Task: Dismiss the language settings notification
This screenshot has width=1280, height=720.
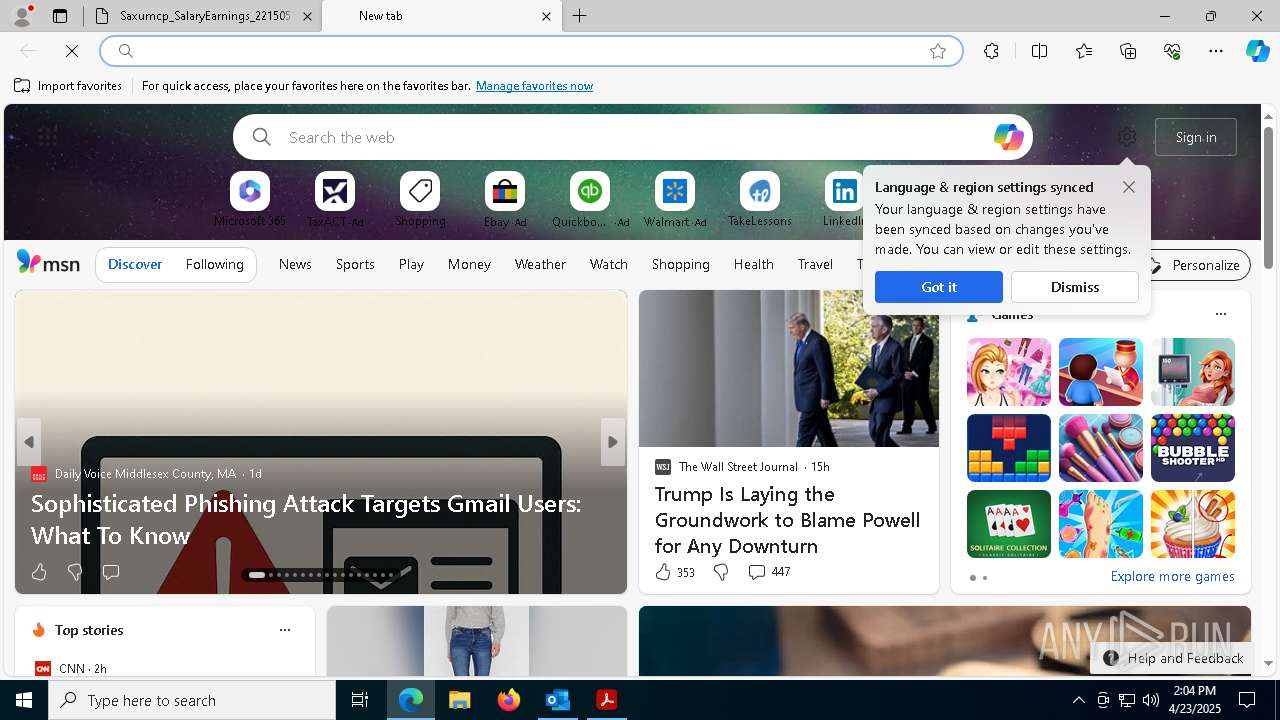Action: point(1074,287)
